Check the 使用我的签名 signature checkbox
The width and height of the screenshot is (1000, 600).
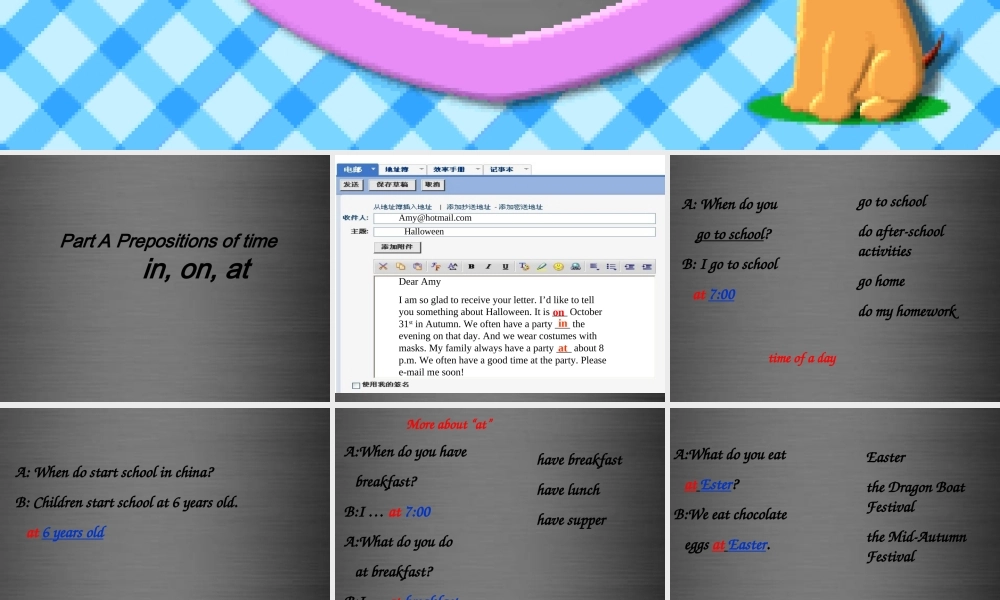tap(356, 384)
